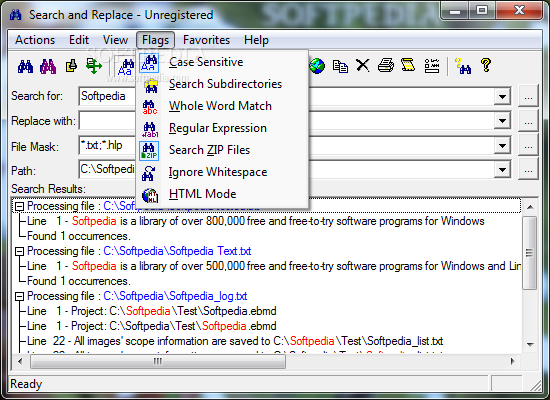This screenshot has width=550, height=400.
Task: Open the C:\Softpedia\Softpedia Text.txt link
Action: (177, 251)
